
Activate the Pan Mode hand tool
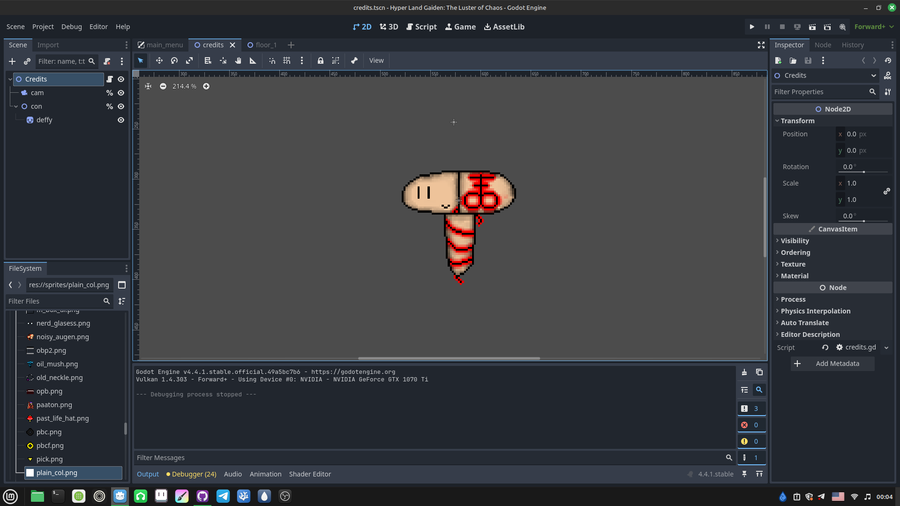[x=238, y=60]
